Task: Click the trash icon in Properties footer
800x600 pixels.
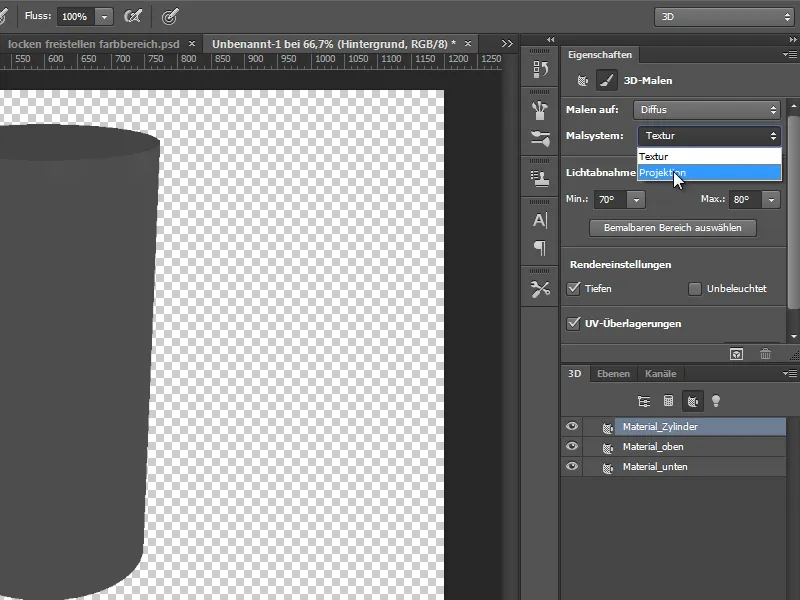Action: point(765,354)
